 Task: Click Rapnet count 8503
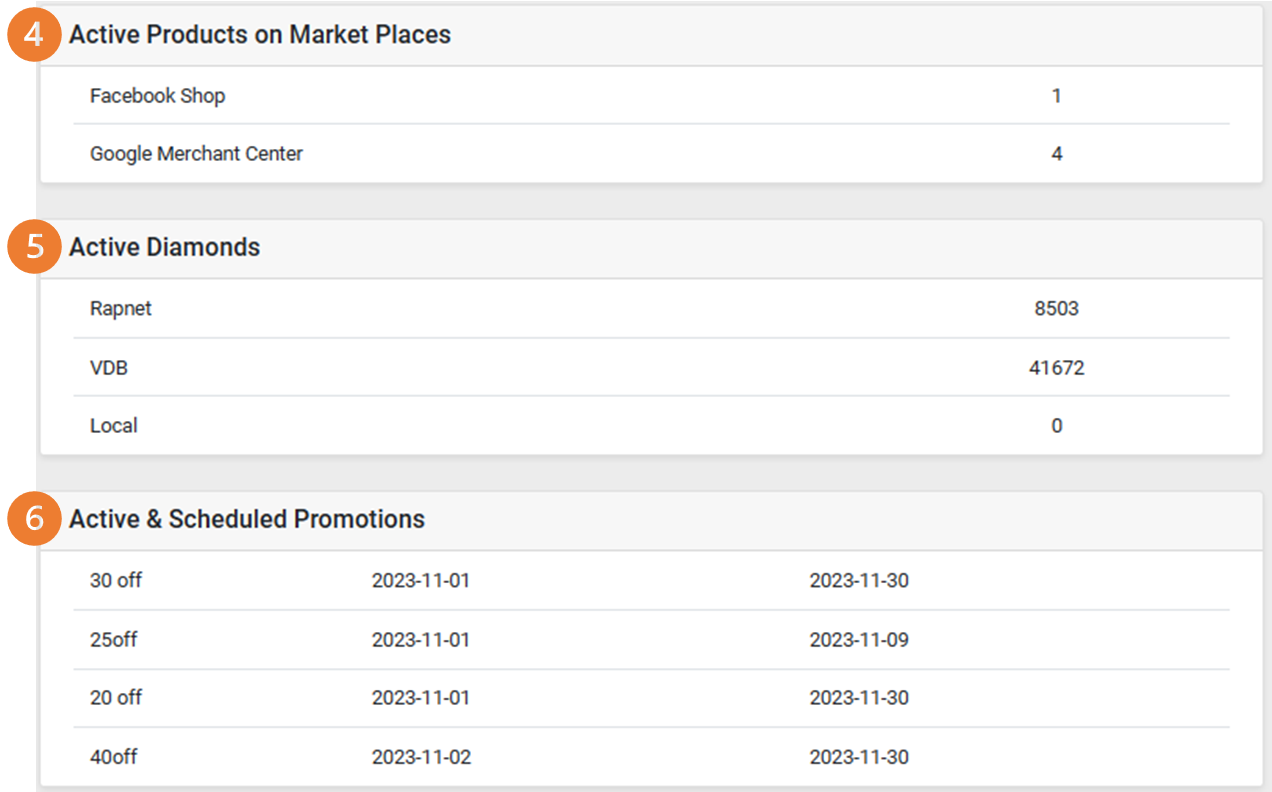[x=1057, y=309]
